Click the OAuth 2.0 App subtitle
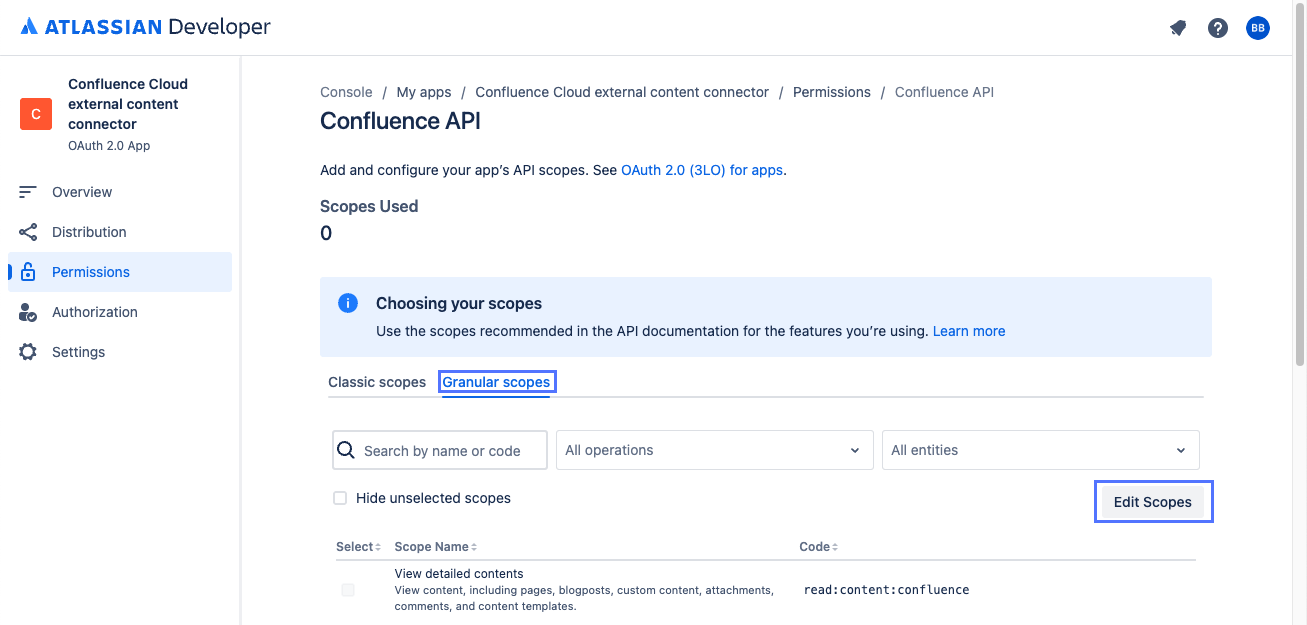 pos(109,146)
